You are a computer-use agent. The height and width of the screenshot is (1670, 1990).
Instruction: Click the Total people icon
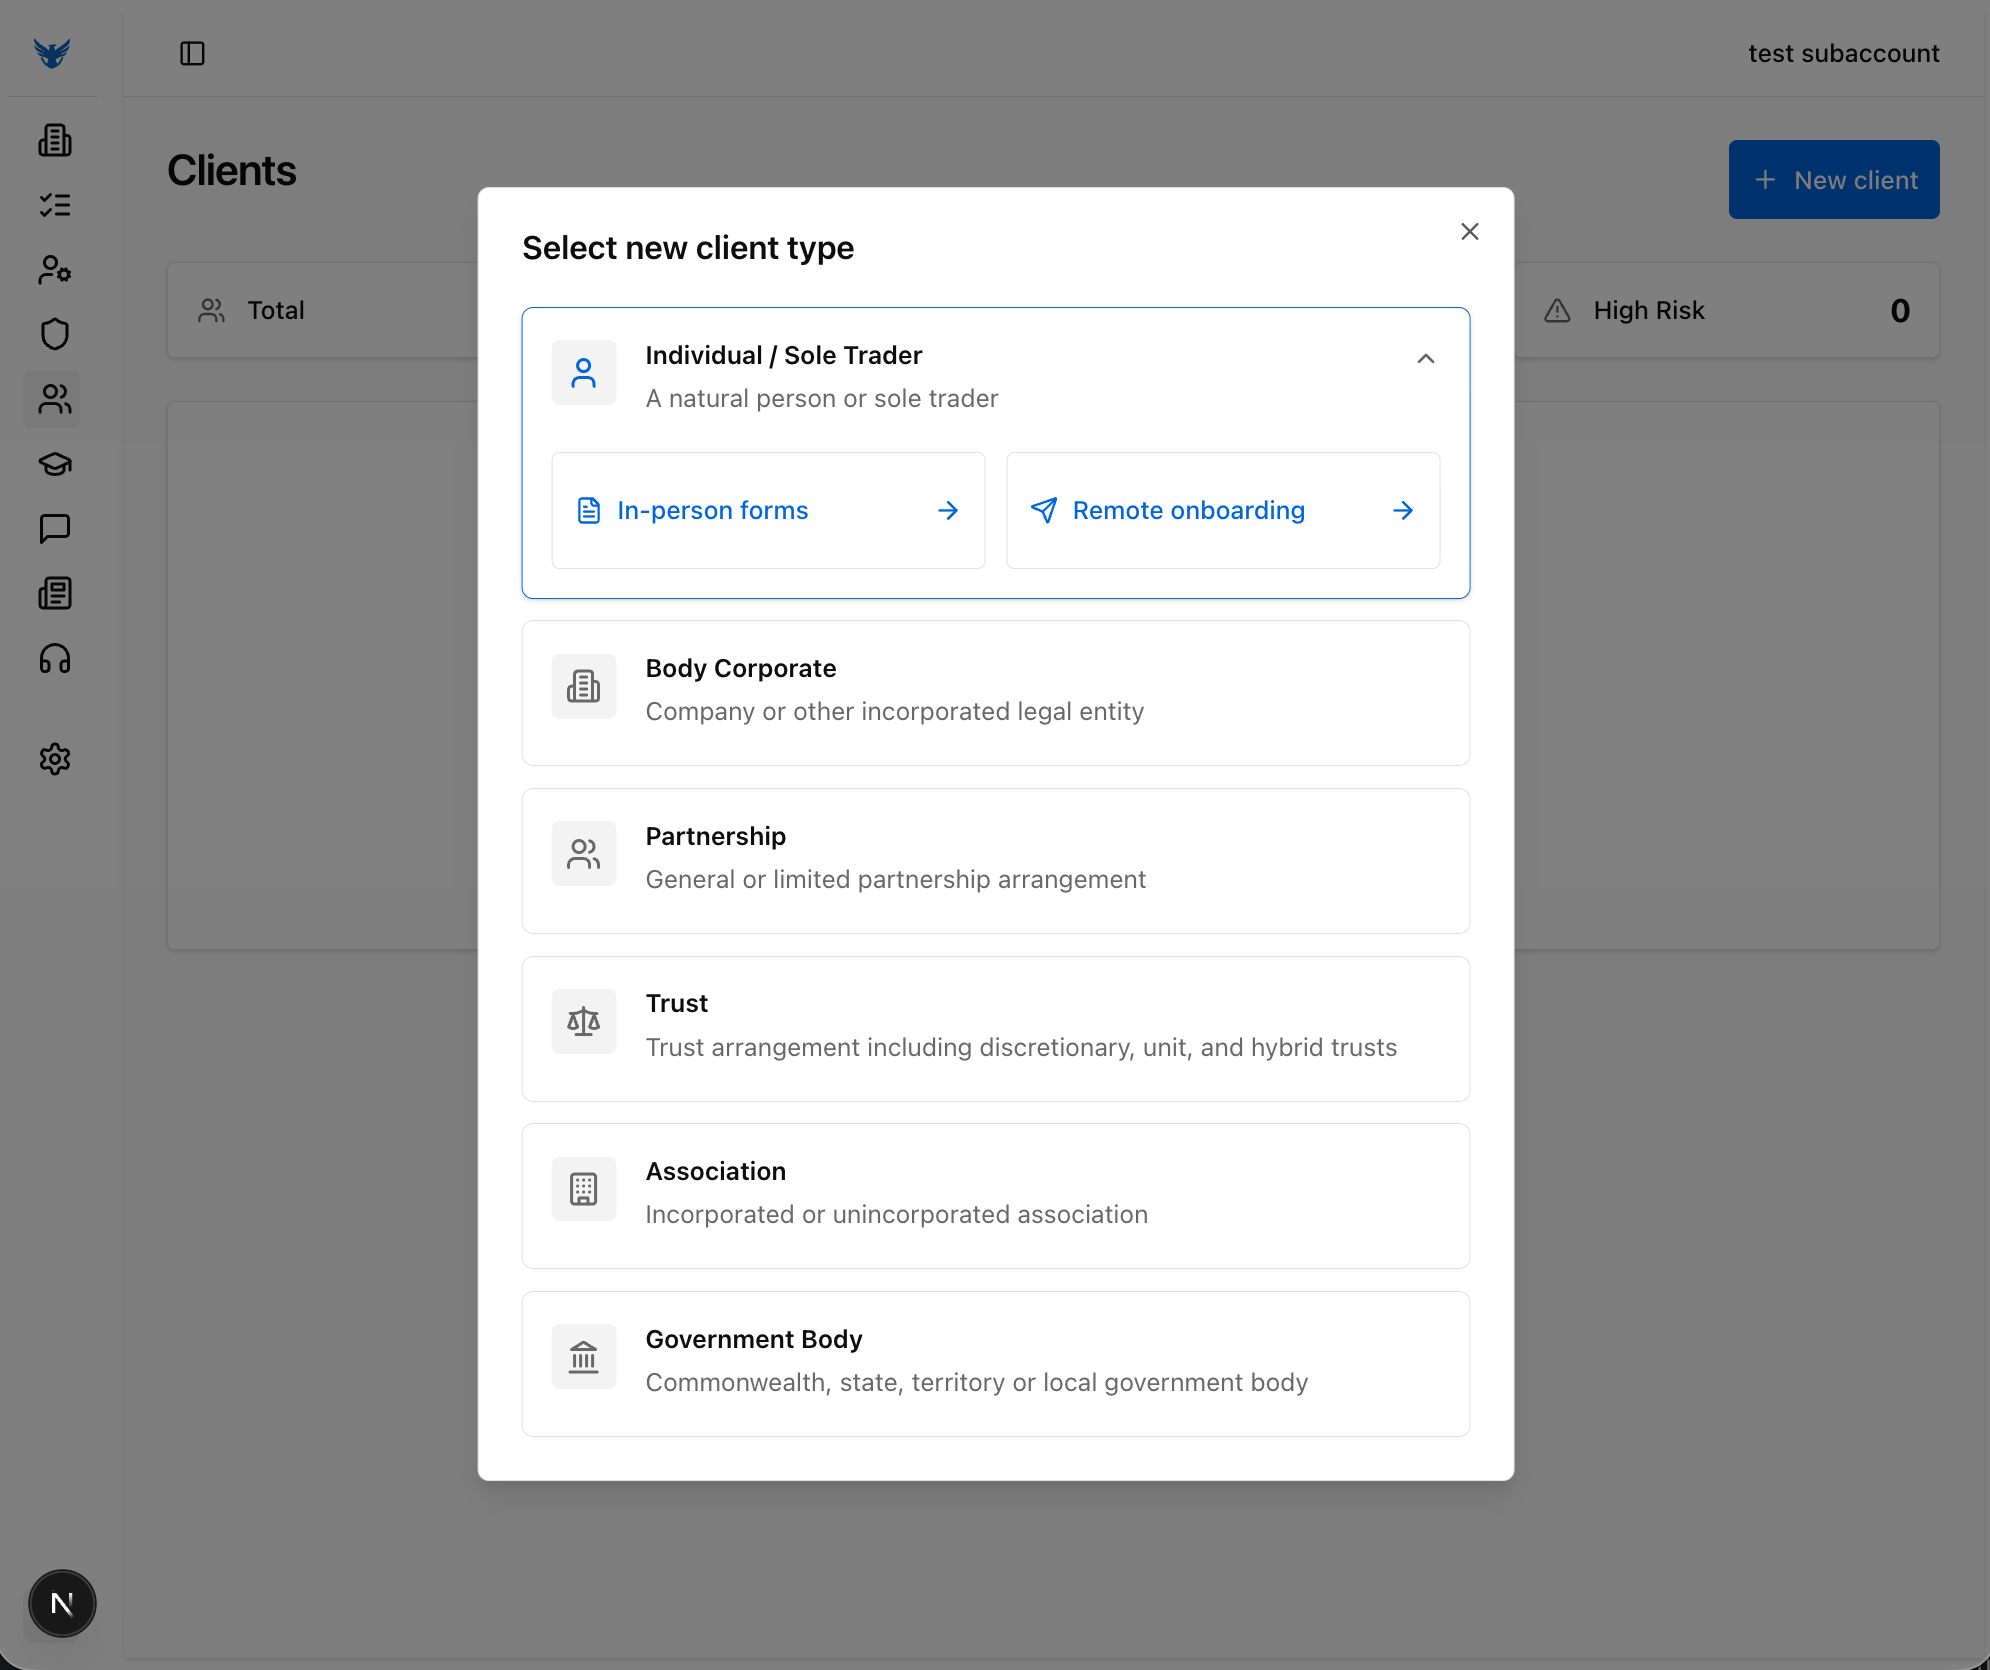point(211,311)
